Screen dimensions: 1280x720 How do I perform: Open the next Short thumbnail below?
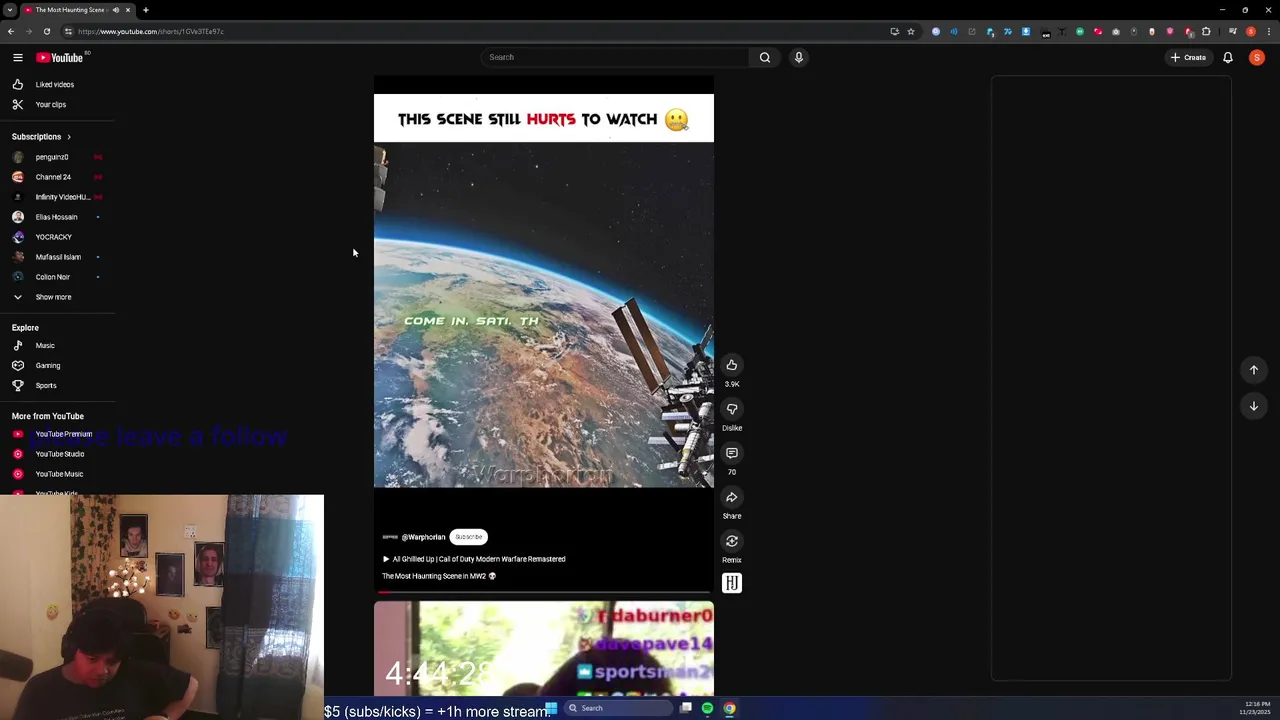pos(544,648)
